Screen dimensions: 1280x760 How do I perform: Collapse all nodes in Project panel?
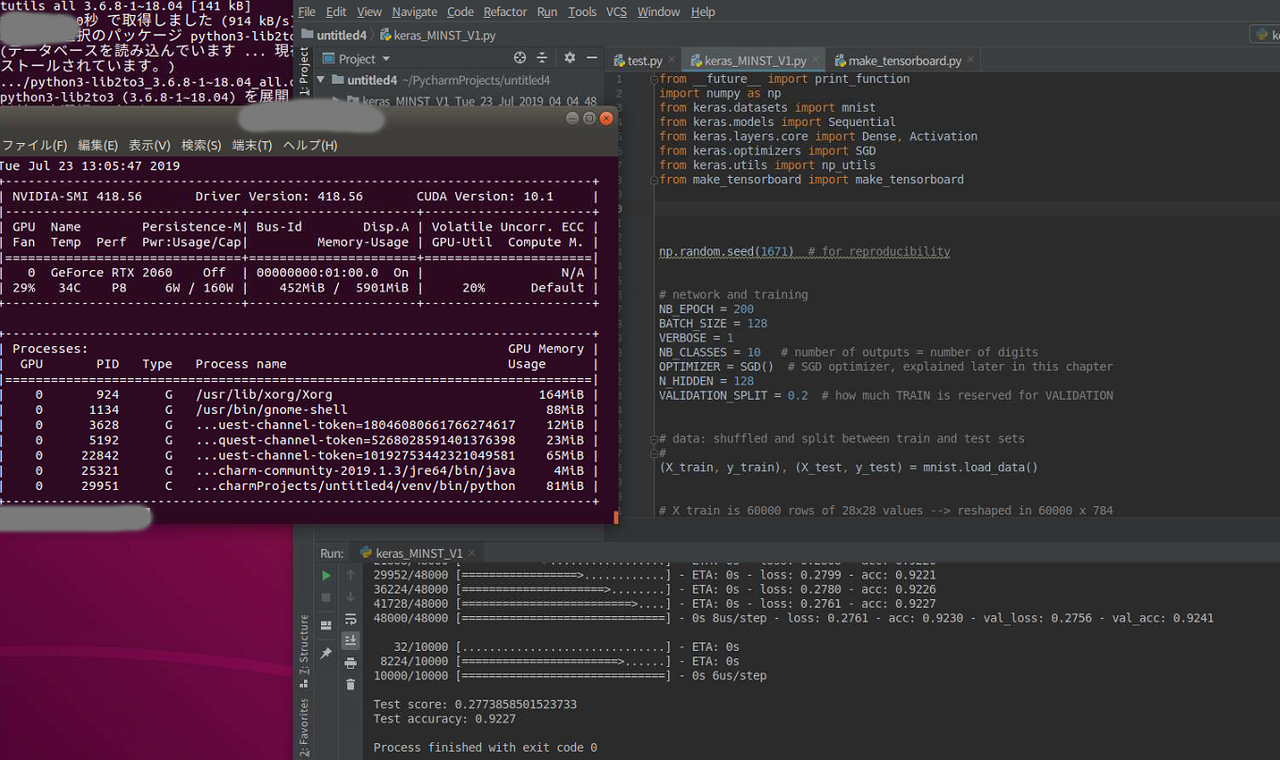click(543, 56)
